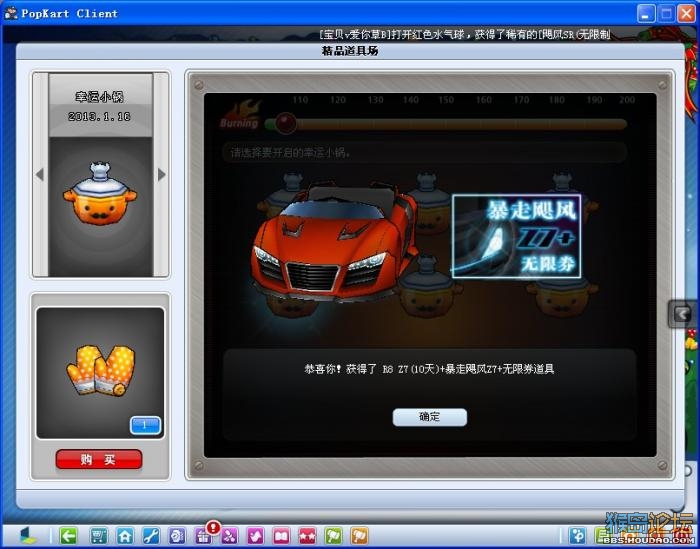Select the orange oven mitts item
This screenshot has width=700, height=549.
pos(101,370)
